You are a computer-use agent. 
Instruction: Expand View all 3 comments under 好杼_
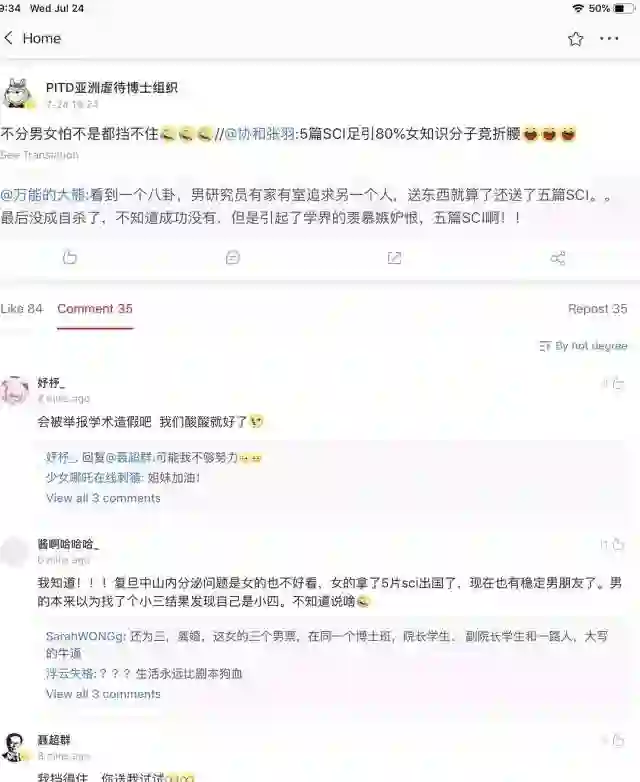click(x=103, y=498)
